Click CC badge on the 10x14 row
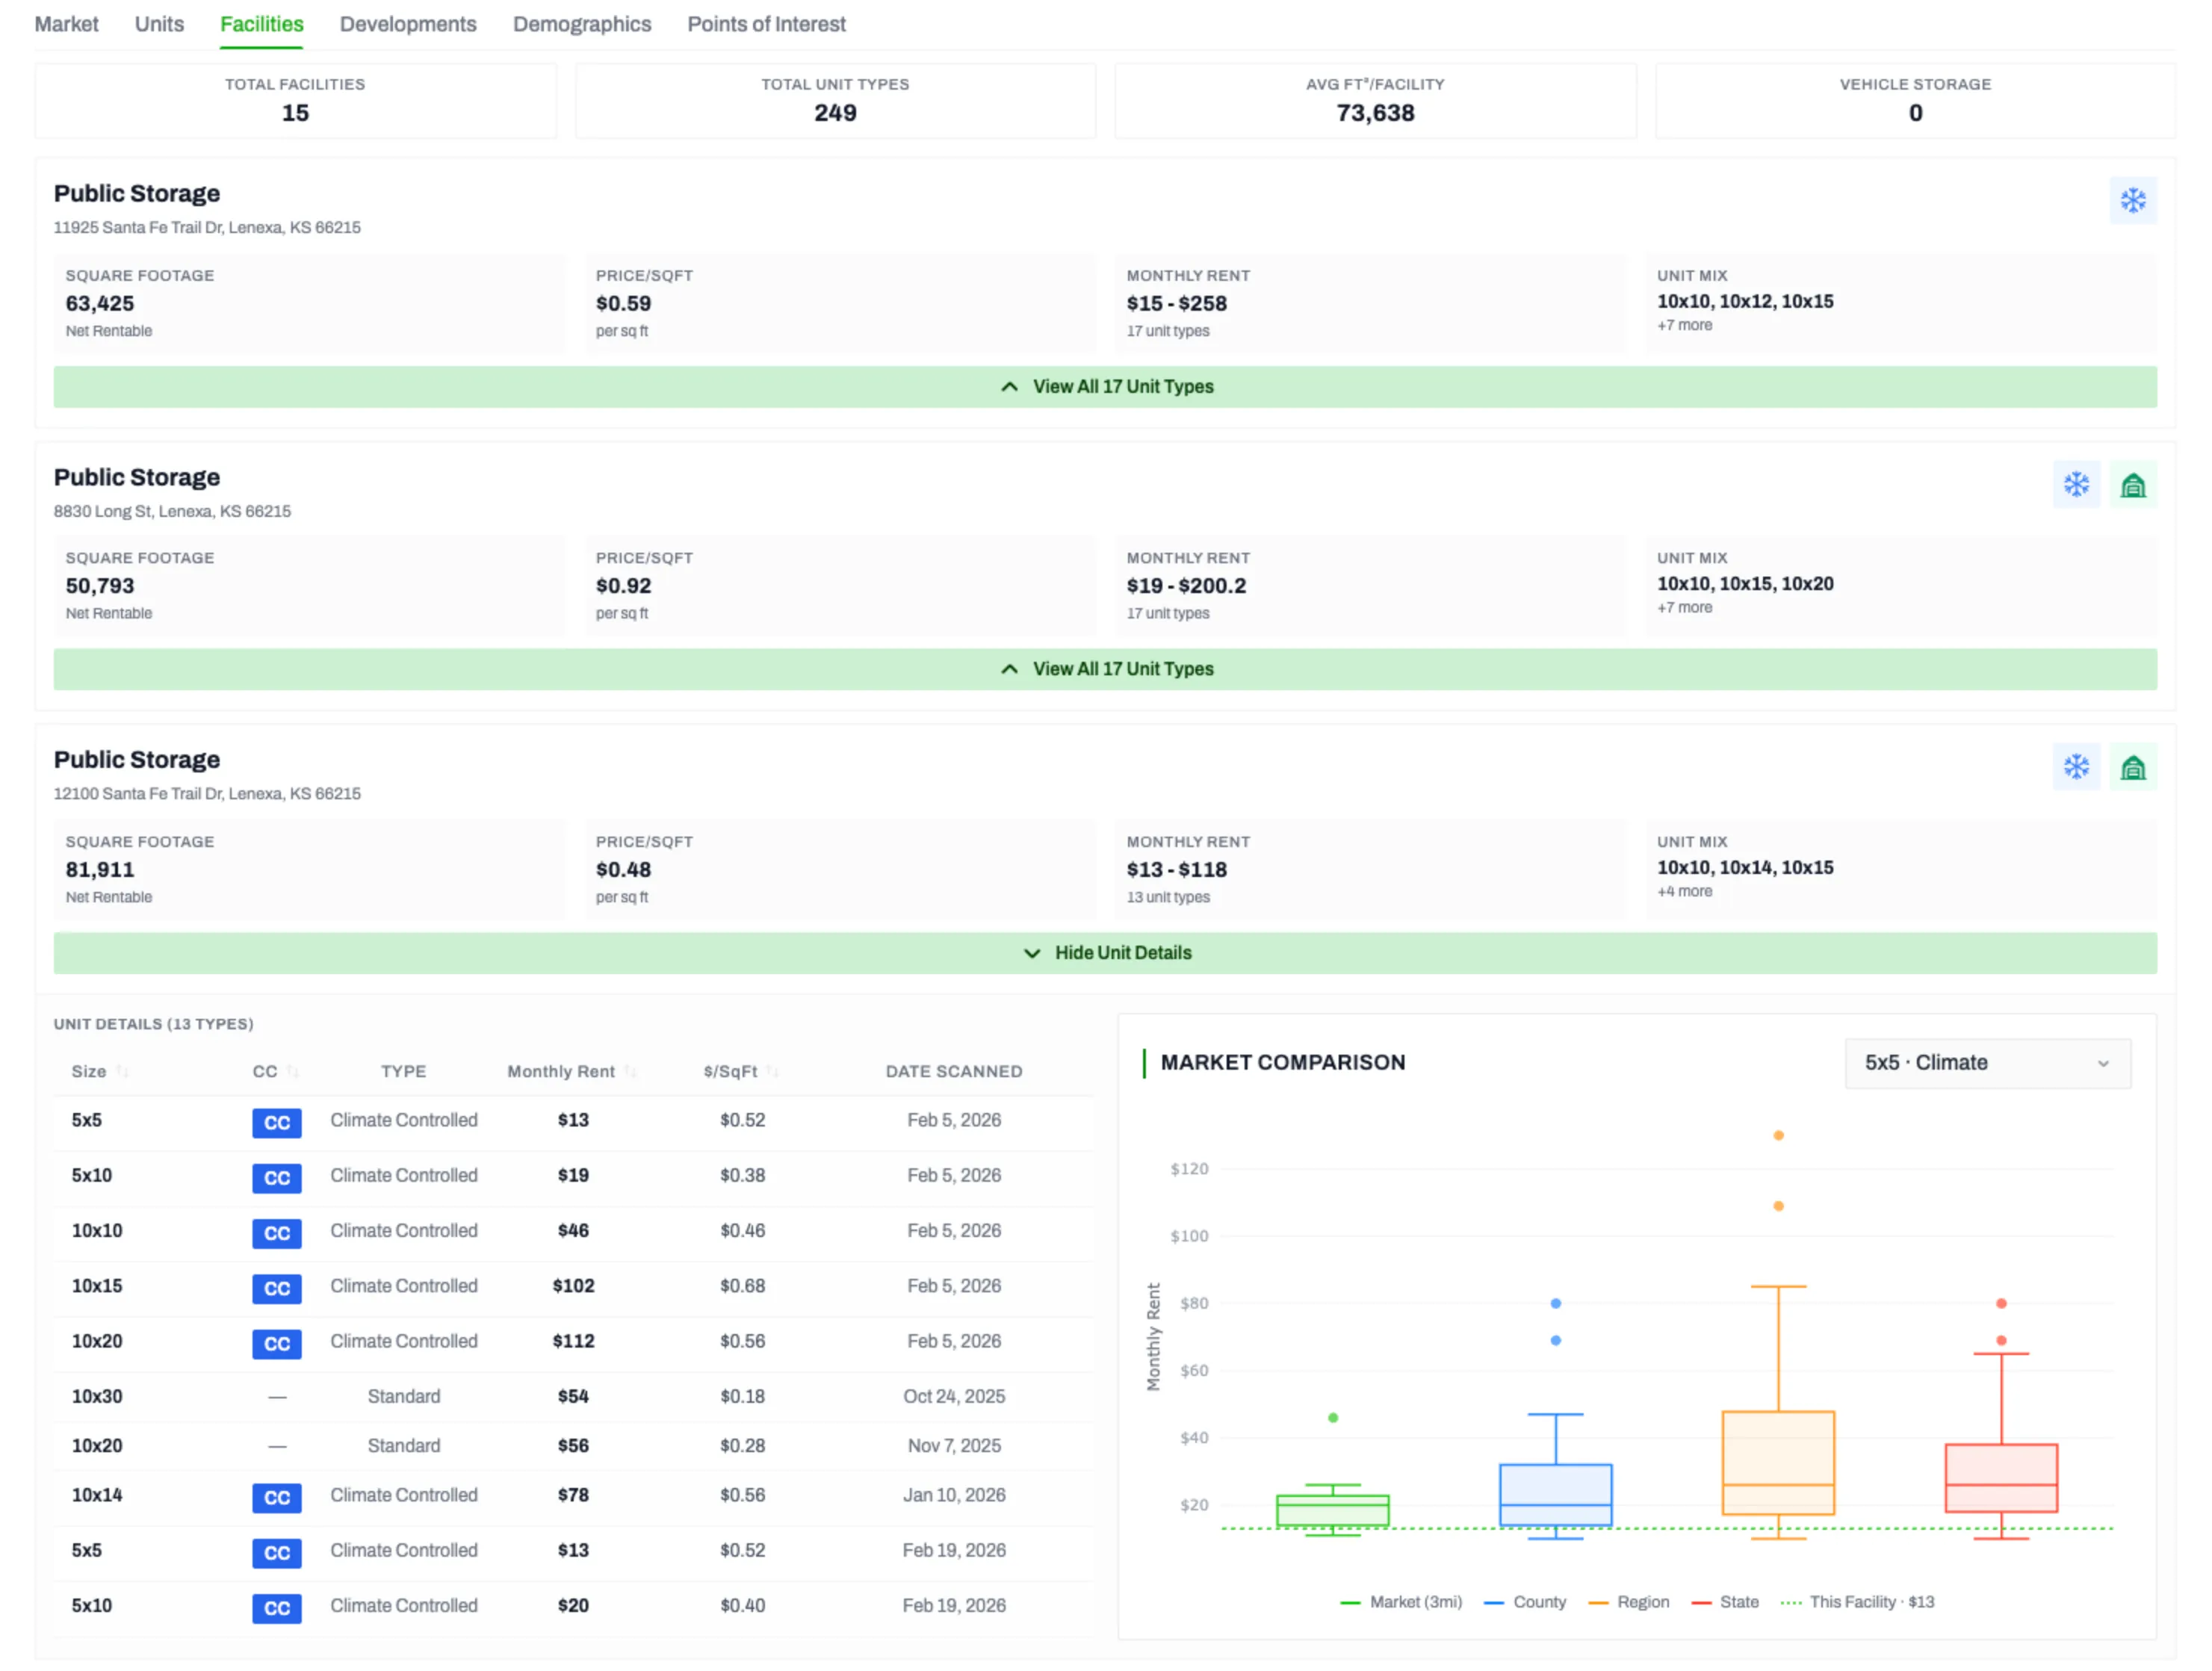Image resolution: width=2212 pixels, height=1671 pixels. click(276, 1497)
